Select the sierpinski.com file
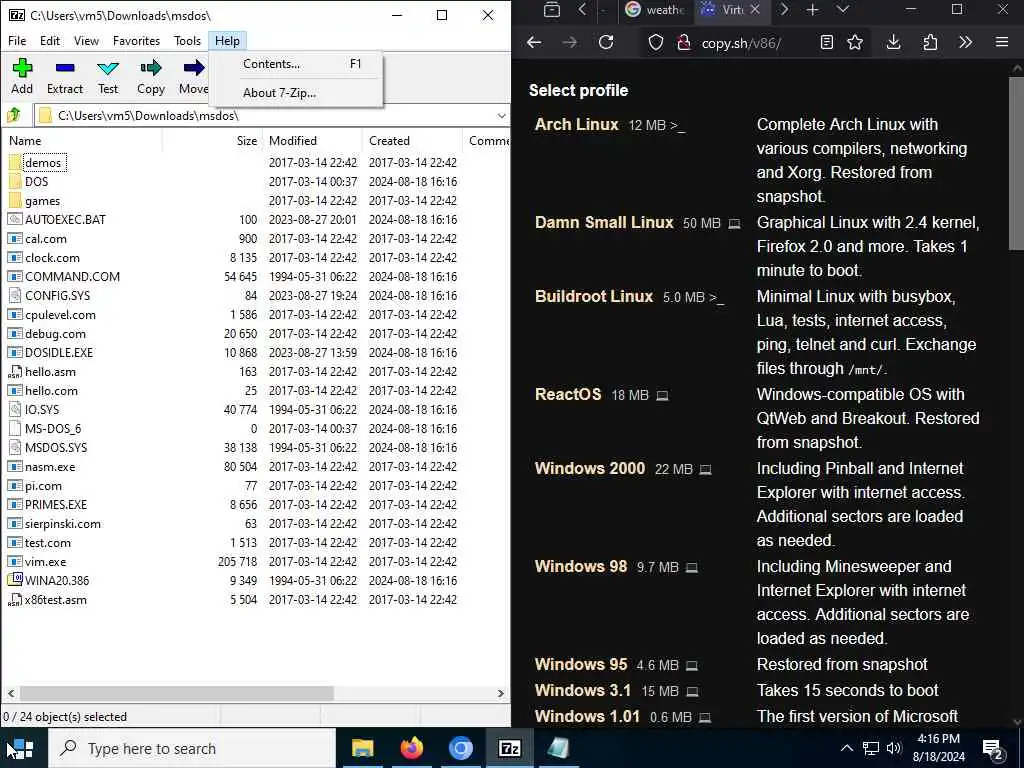The image size is (1024, 768). click(63, 524)
